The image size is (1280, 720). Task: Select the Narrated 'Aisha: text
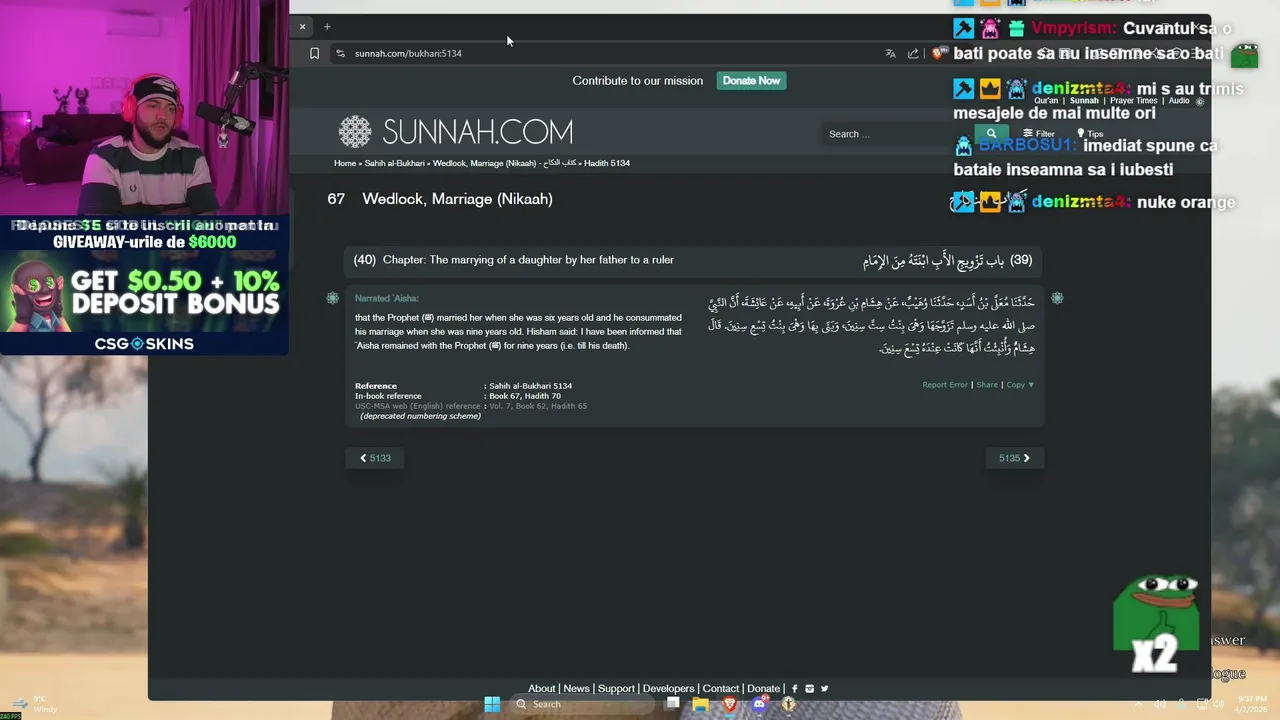386,298
